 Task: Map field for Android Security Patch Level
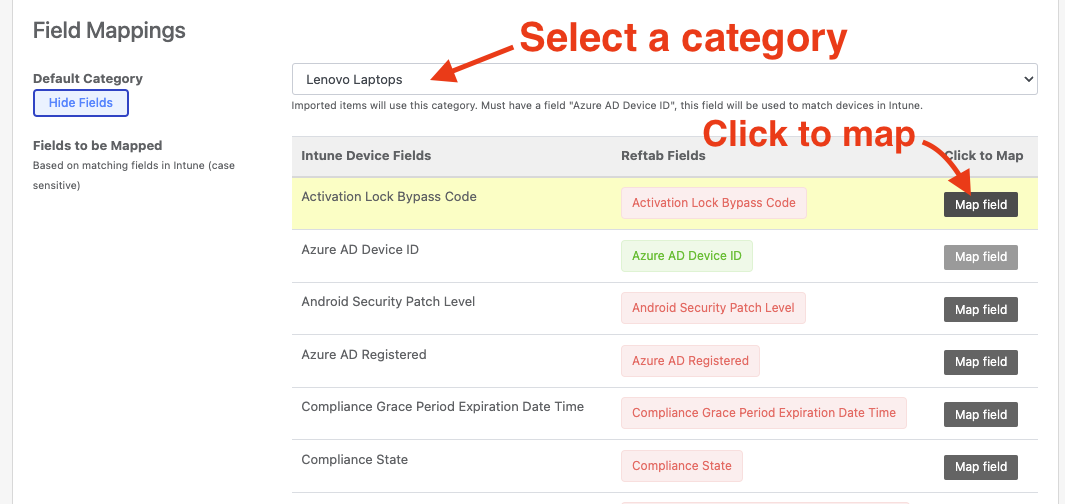coord(981,310)
